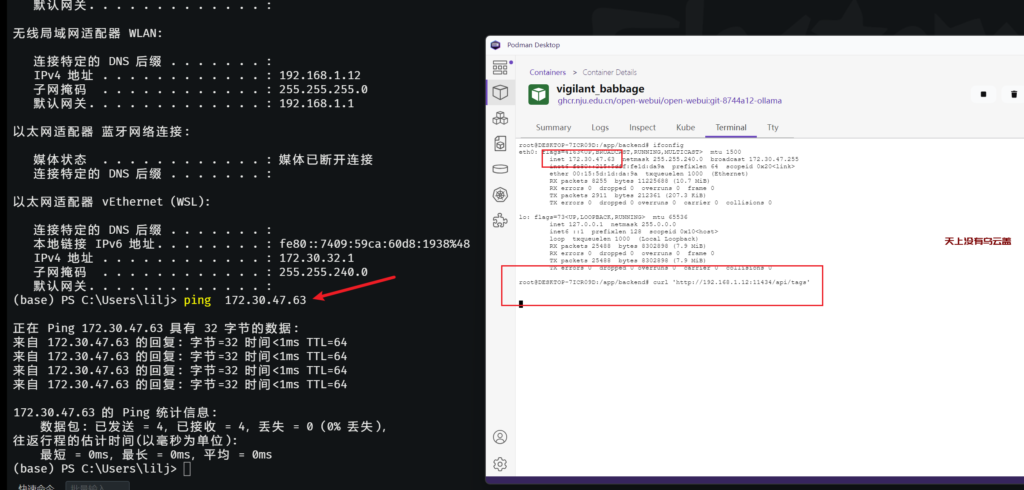The image size is (1024, 490).
Task: Click subnet mask 255.255.255.0 in PowerShell
Action: click(323, 90)
